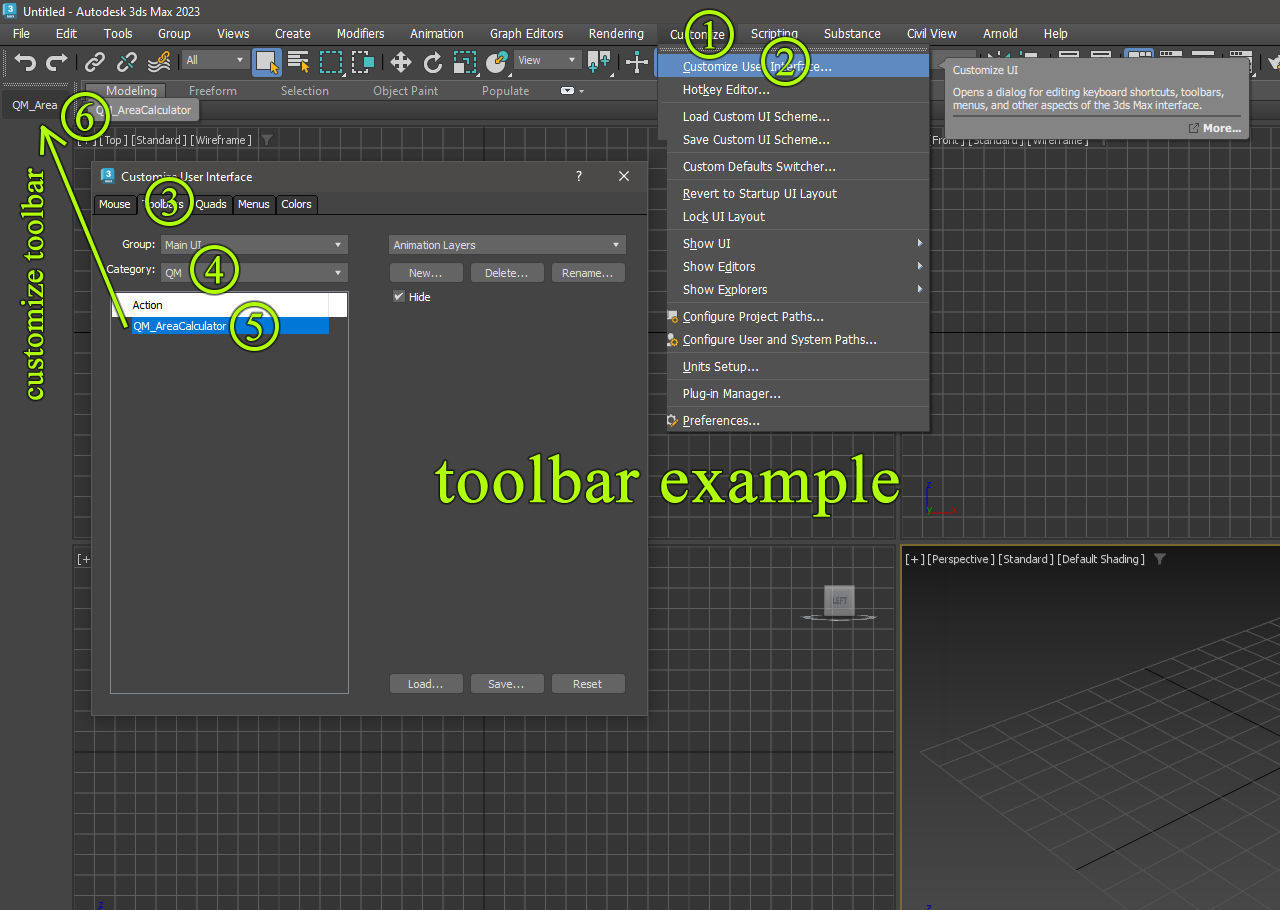The width and height of the screenshot is (1280, 910).
Task: Open the Group Main UI dropdown
Action: (x=255, y=245)
